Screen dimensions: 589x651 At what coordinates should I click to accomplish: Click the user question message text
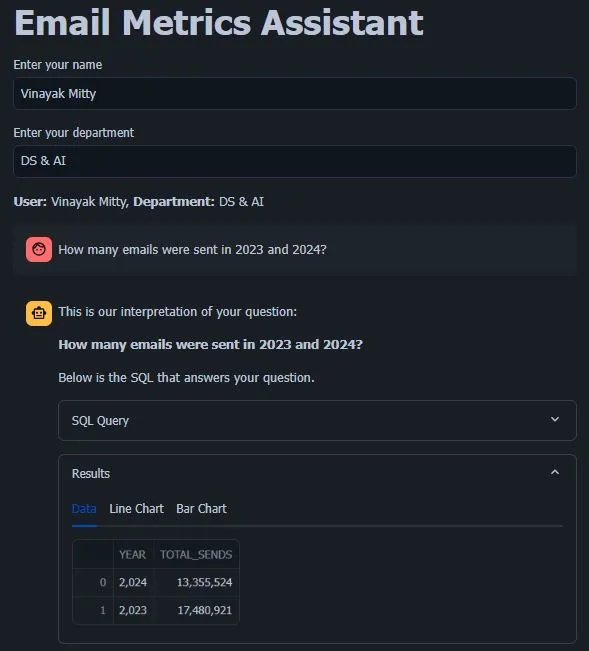pyautogui.click(x=192, y=250)
